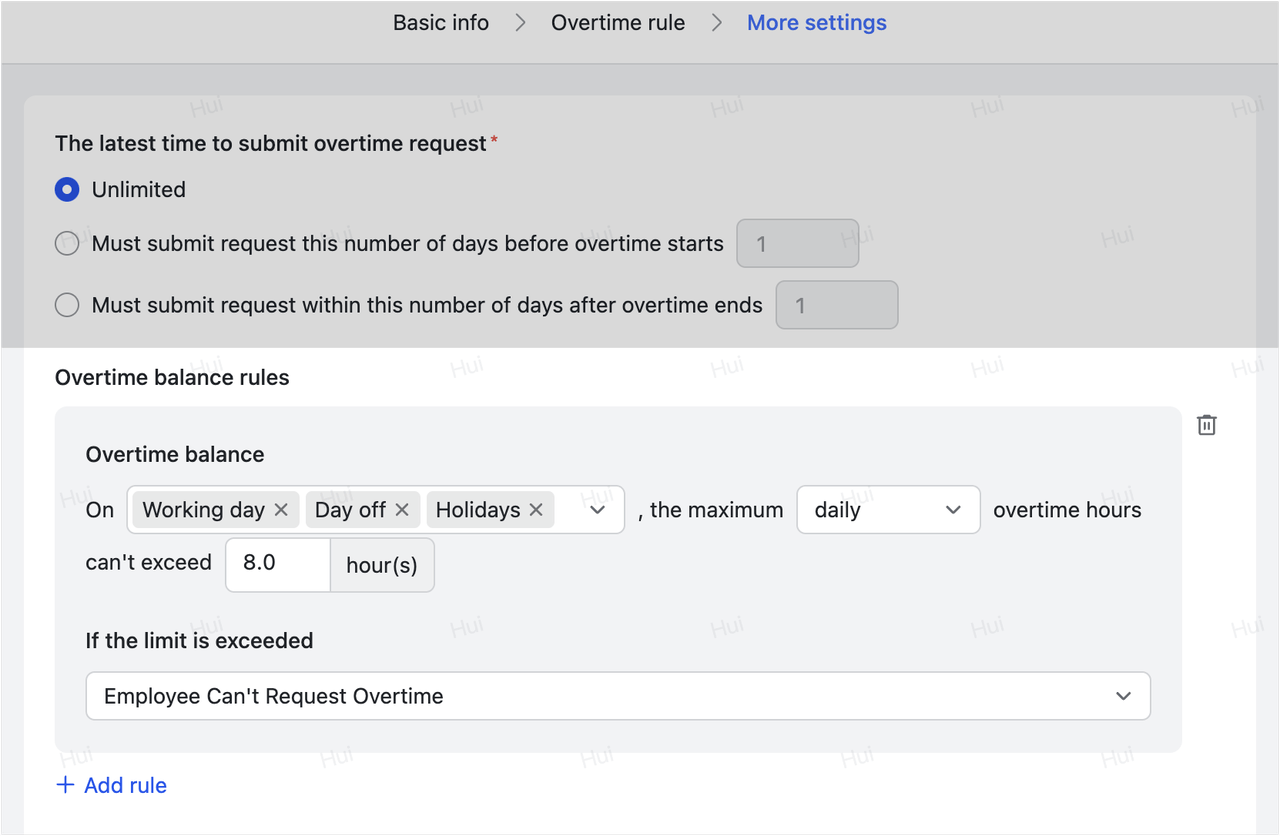Go to the Overtime rule step
Screen dimensions: 1280x836
point(618,23)
